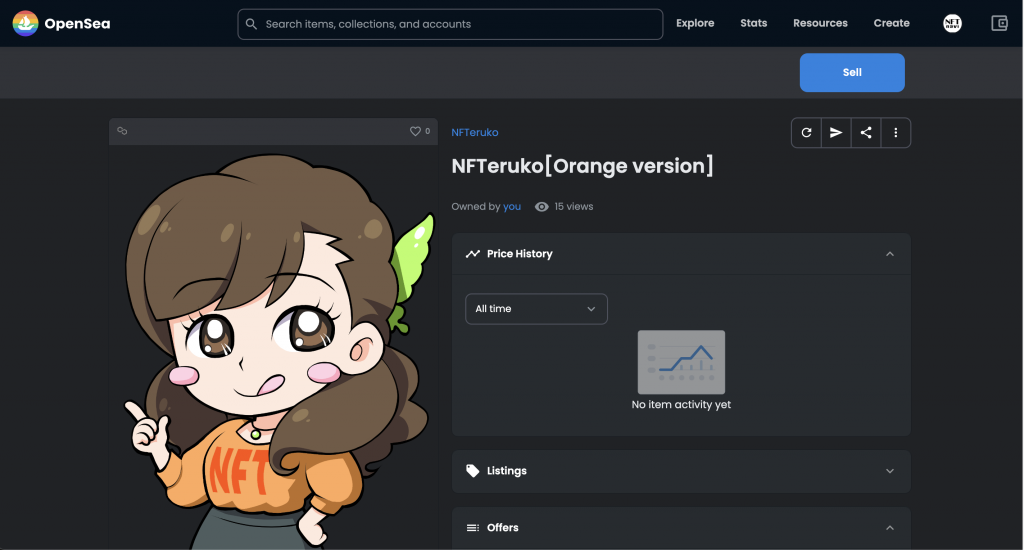This screenshot has width=1024, height=550.
Task: Click the search items input field
Action: coord(450,24)
